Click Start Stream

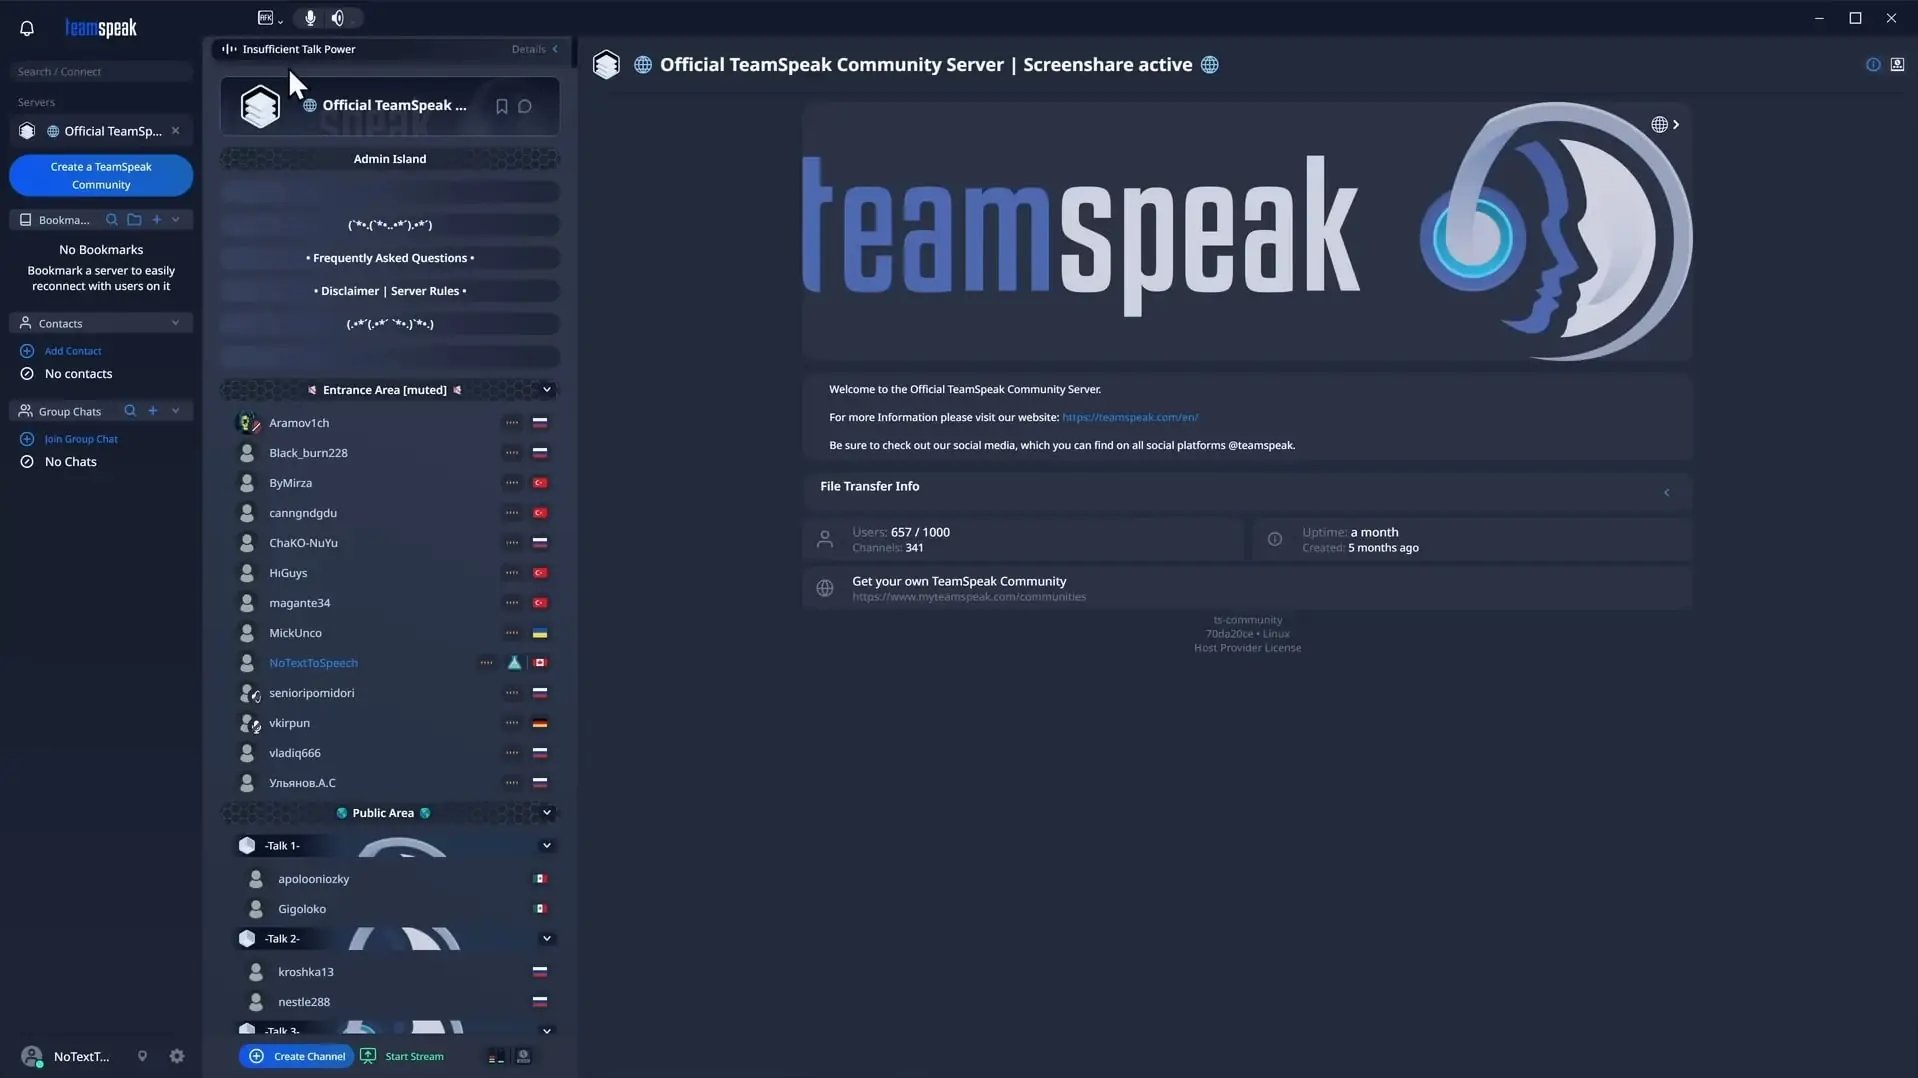[402, 1056]
